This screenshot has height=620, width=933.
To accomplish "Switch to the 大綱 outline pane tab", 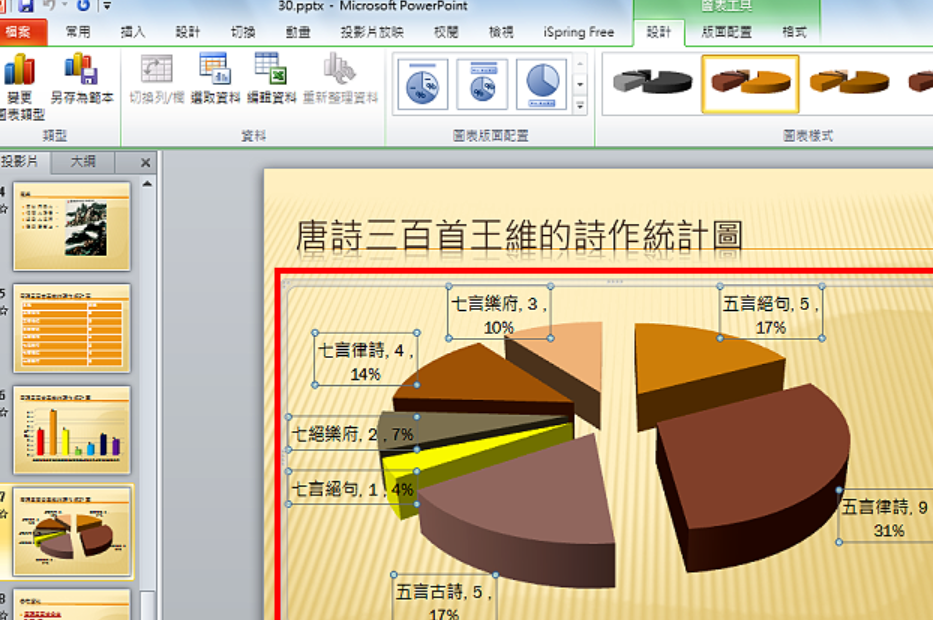I will coord(83,161).
